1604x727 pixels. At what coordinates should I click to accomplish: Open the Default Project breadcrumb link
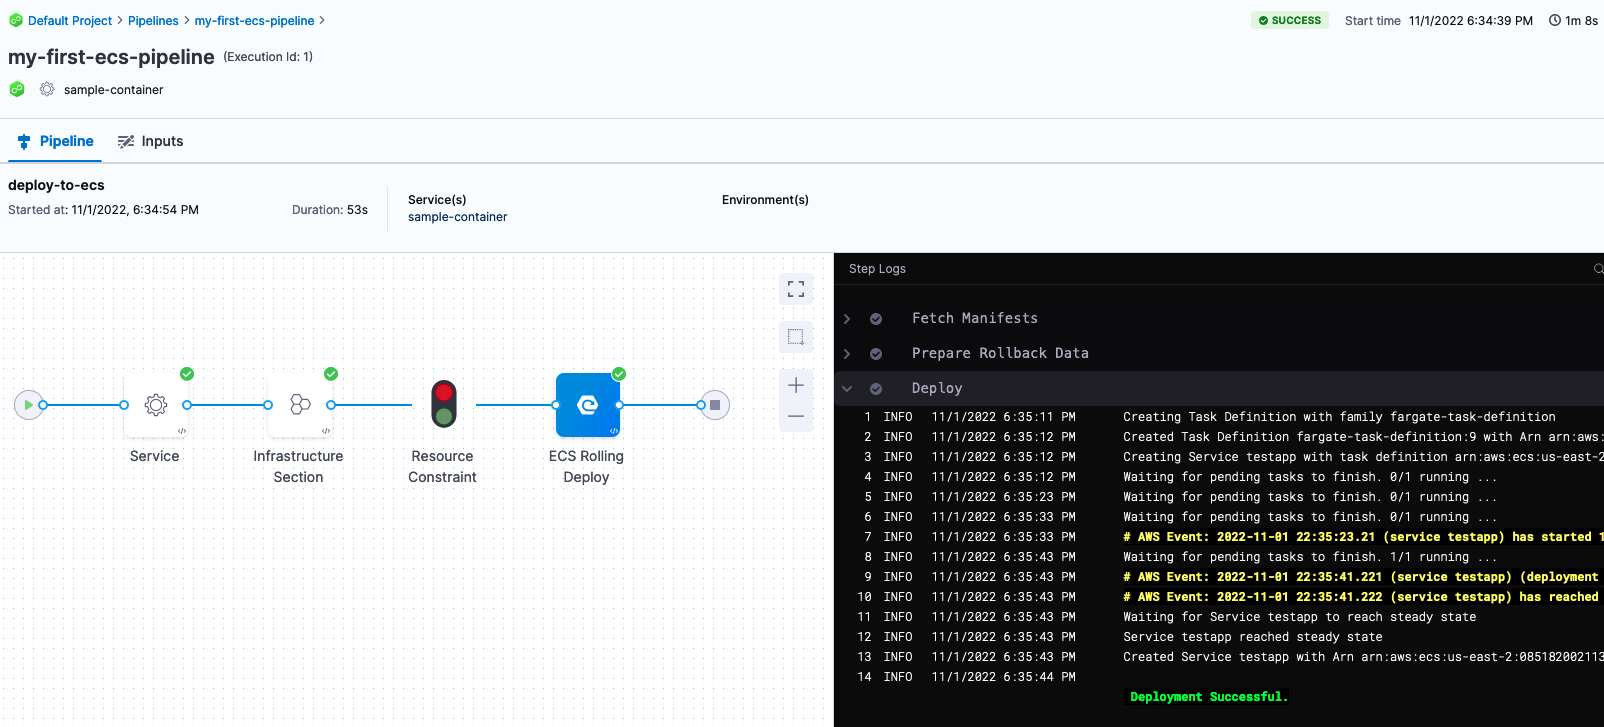[70, 21]
